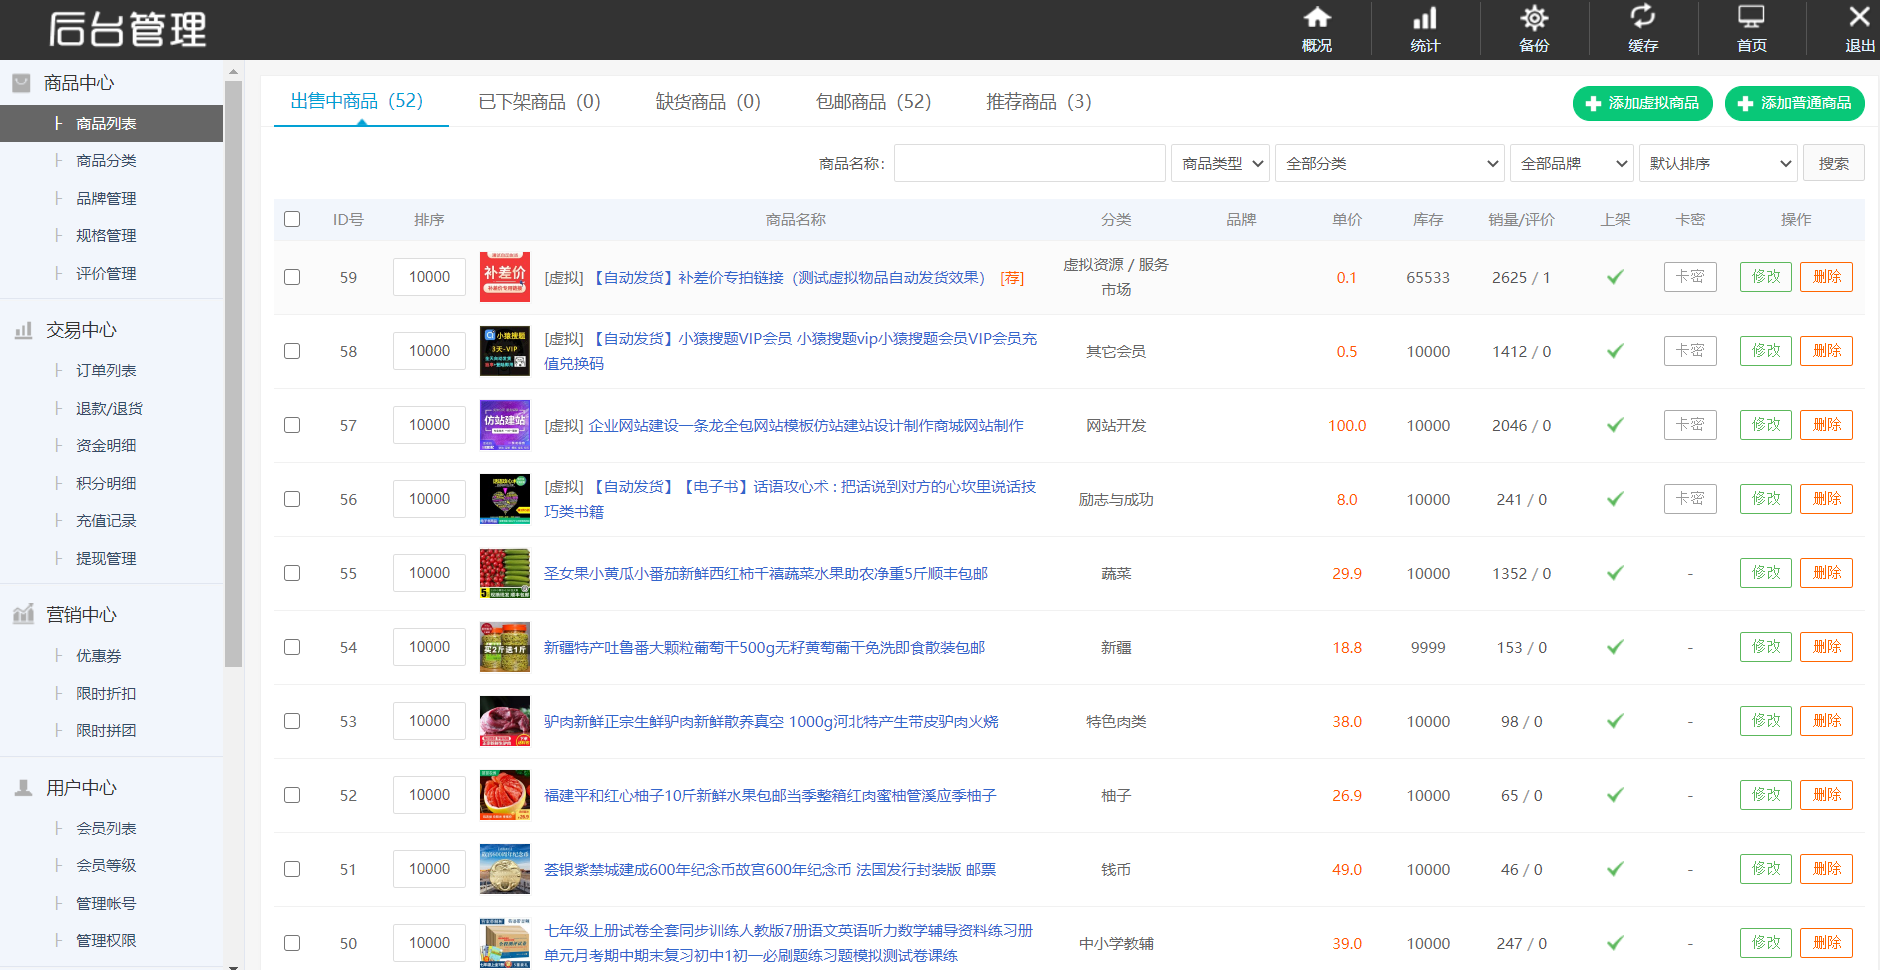Toggle the green 上架 checkmark for product 59
Image resolution: width=1880 pixels, height=970 pixels.
click(1615, 277)
